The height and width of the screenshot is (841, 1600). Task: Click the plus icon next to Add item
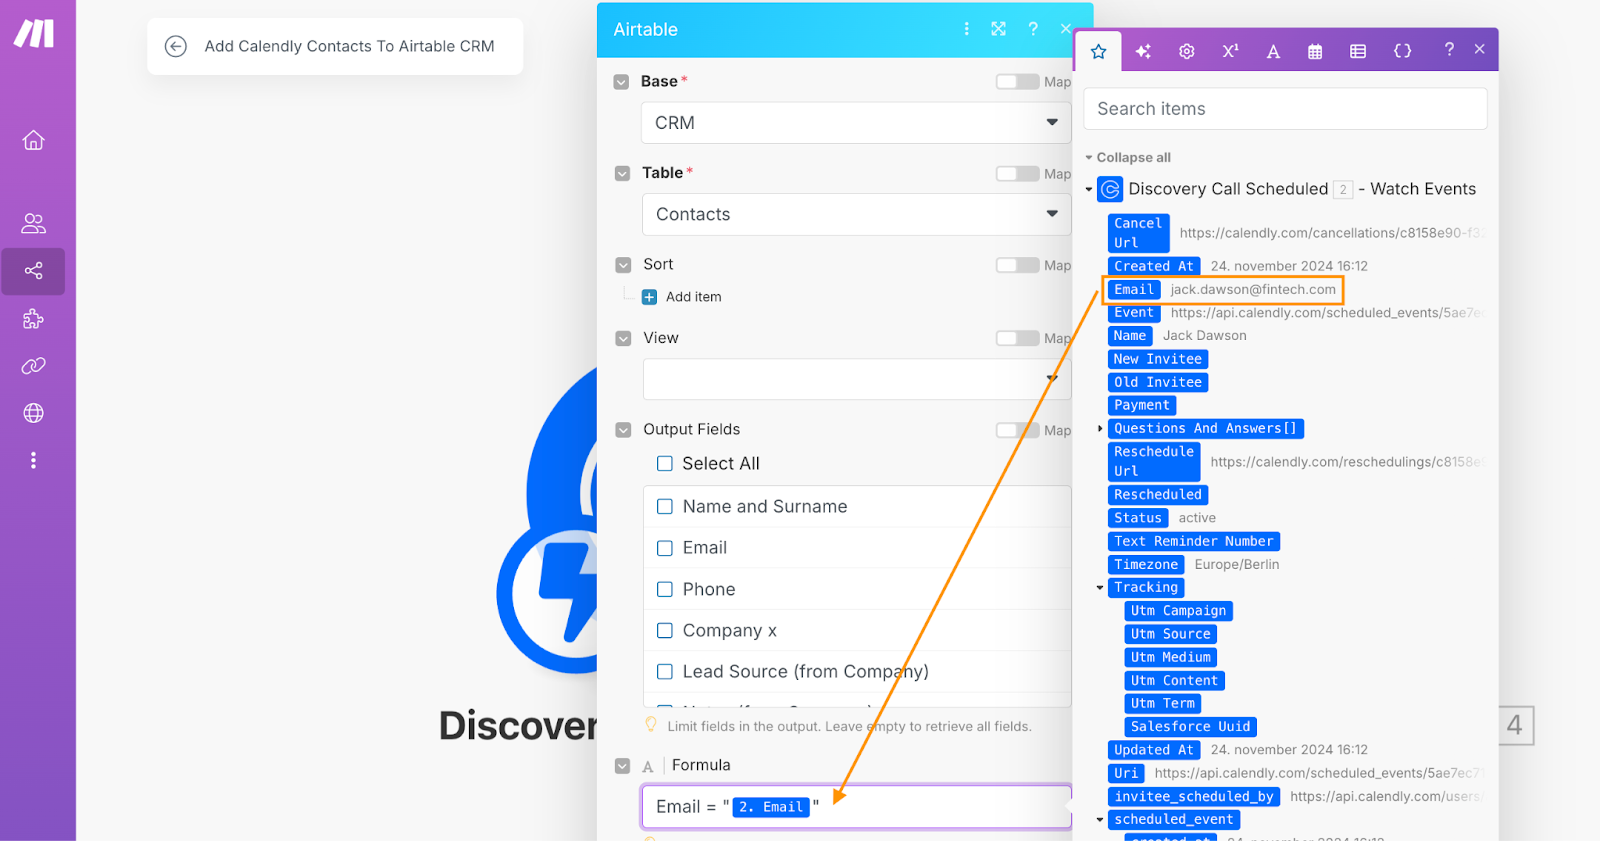(650, 297)
